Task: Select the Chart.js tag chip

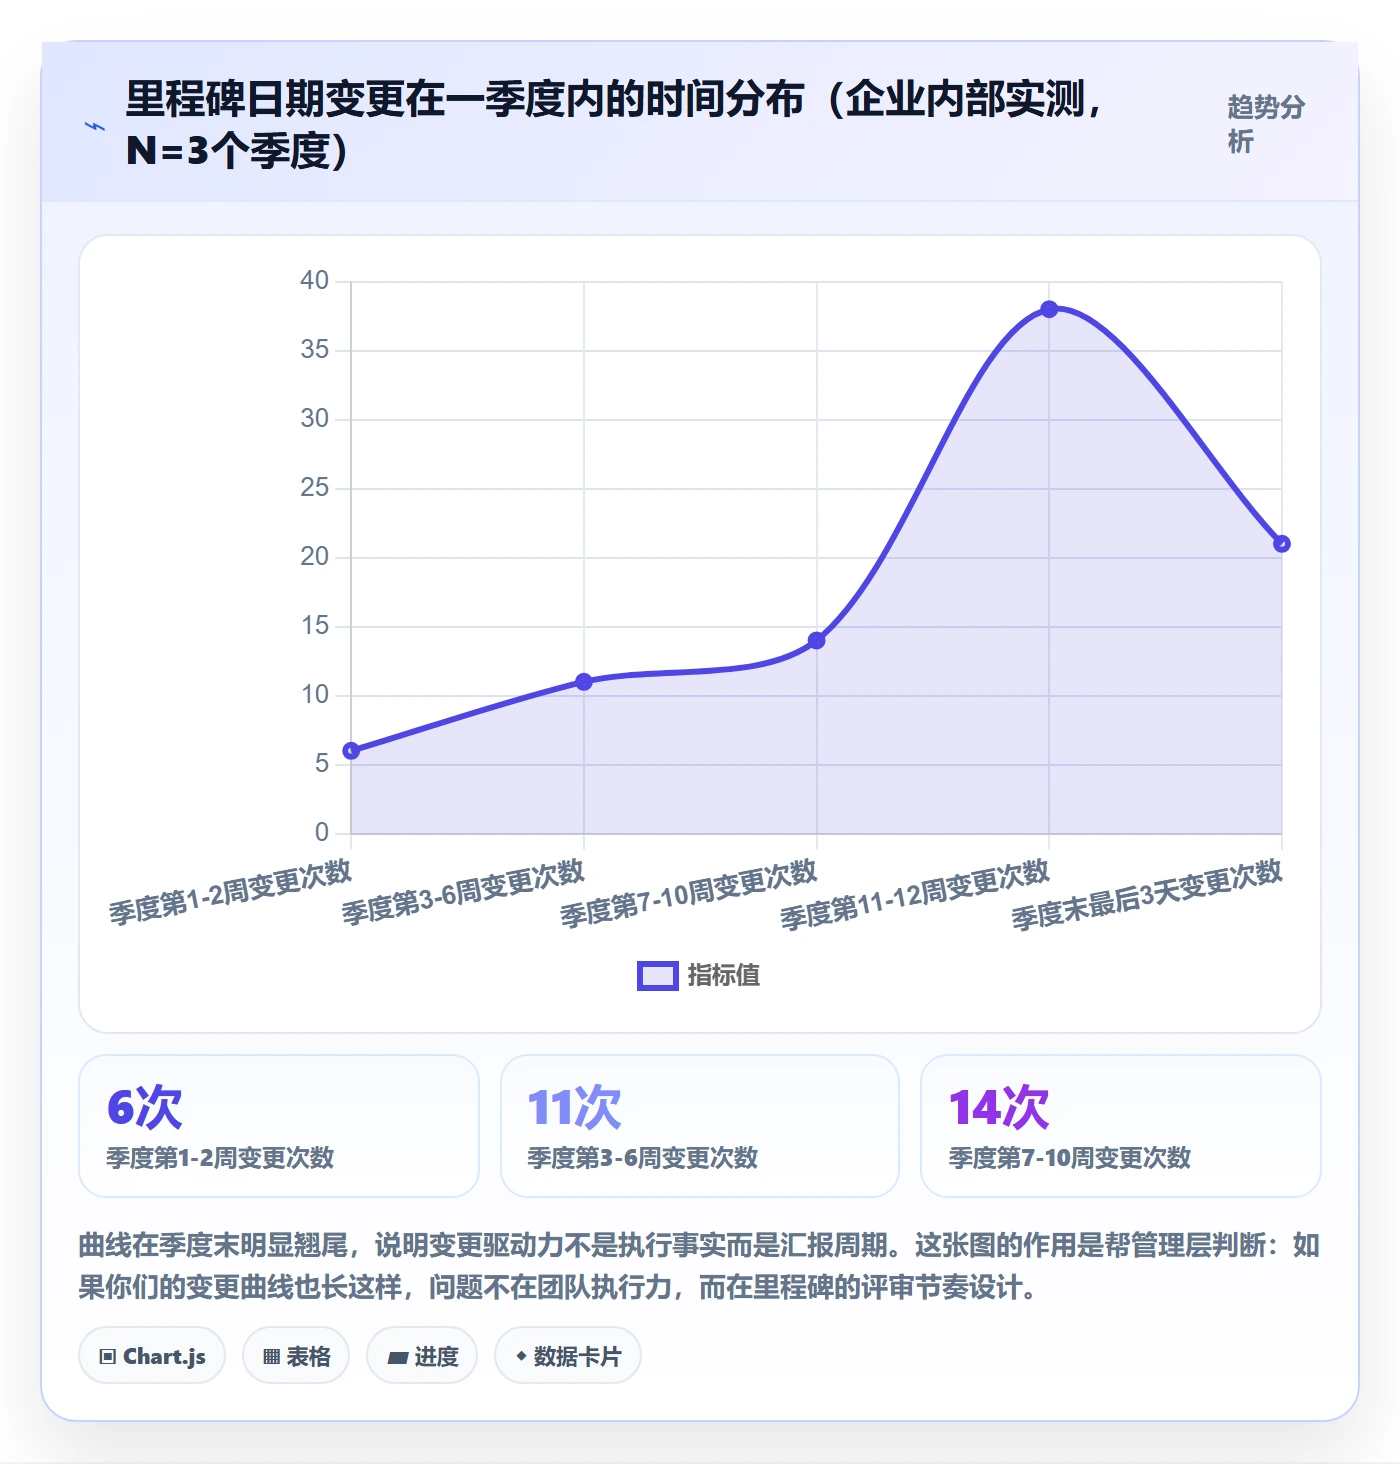Action: [152, 1356]
